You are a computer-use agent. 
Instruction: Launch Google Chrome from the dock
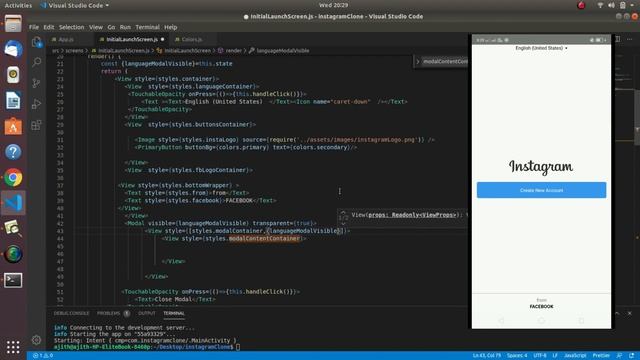pyautogui.click(x=13, y=178)
